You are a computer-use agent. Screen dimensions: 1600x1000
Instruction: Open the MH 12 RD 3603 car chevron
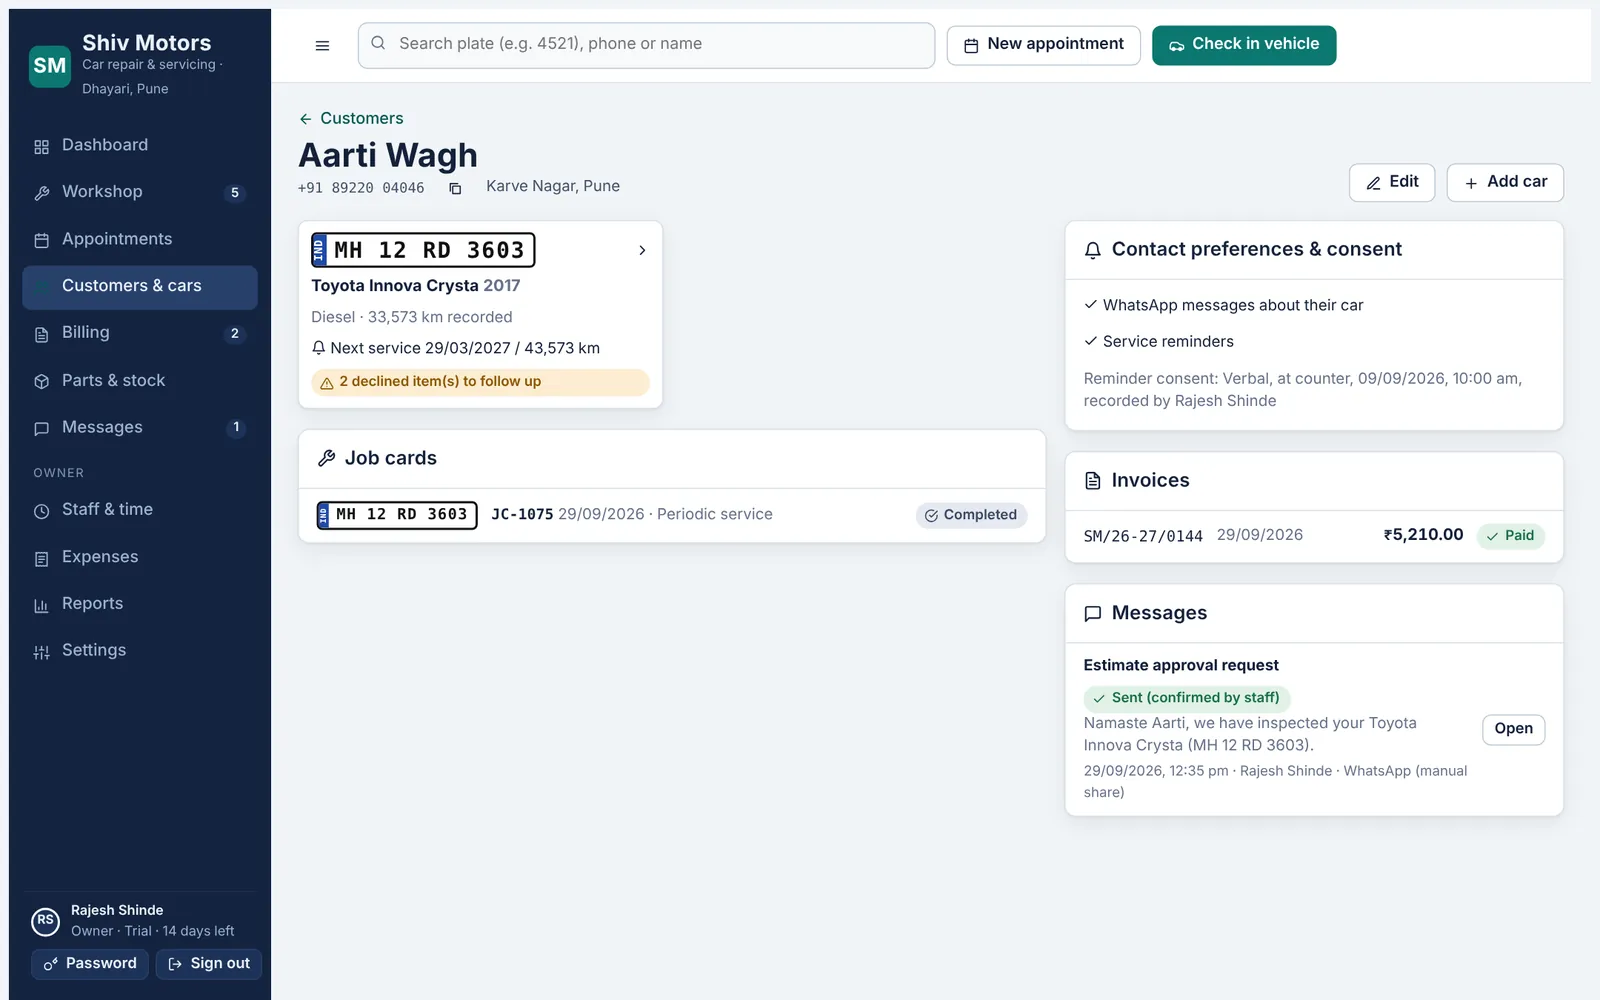642,250
